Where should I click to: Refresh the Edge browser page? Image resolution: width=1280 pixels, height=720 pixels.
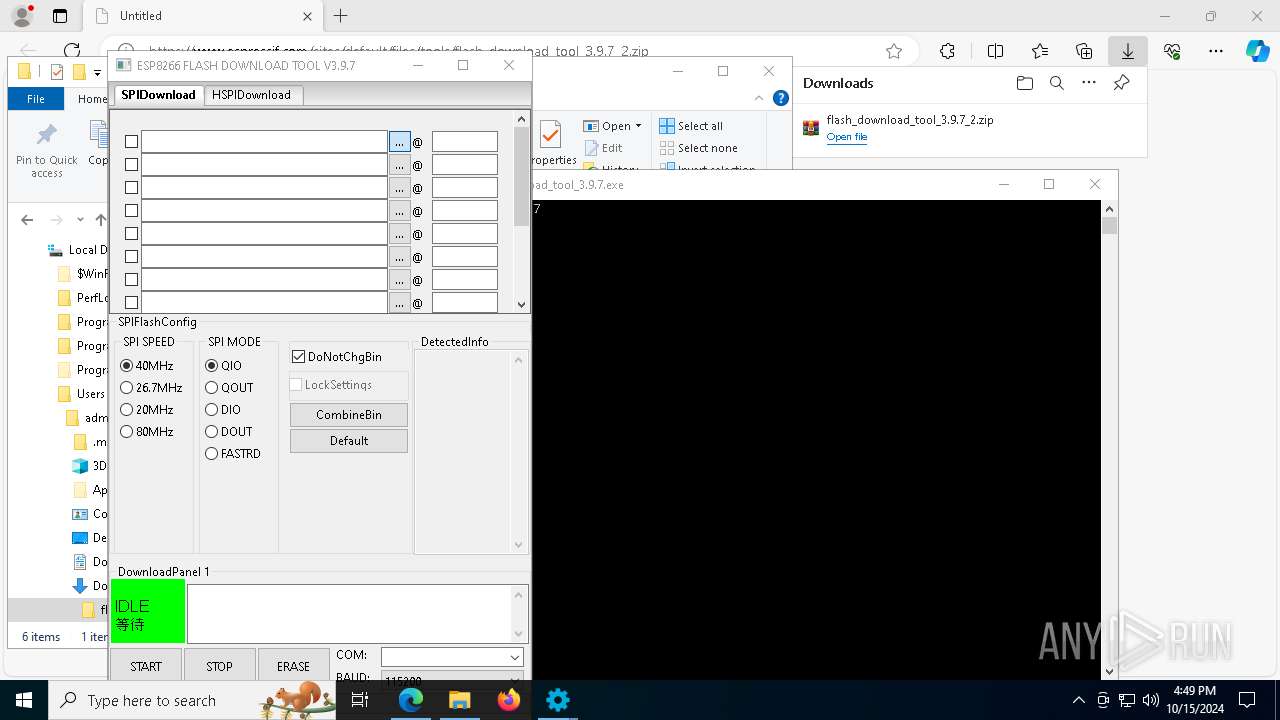(72, 51)
